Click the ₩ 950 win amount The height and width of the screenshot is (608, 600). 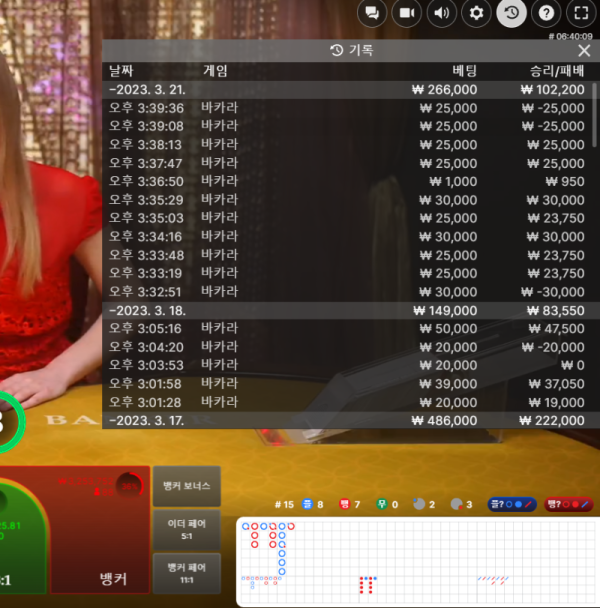pyautogui.click(x=565, y=181)
